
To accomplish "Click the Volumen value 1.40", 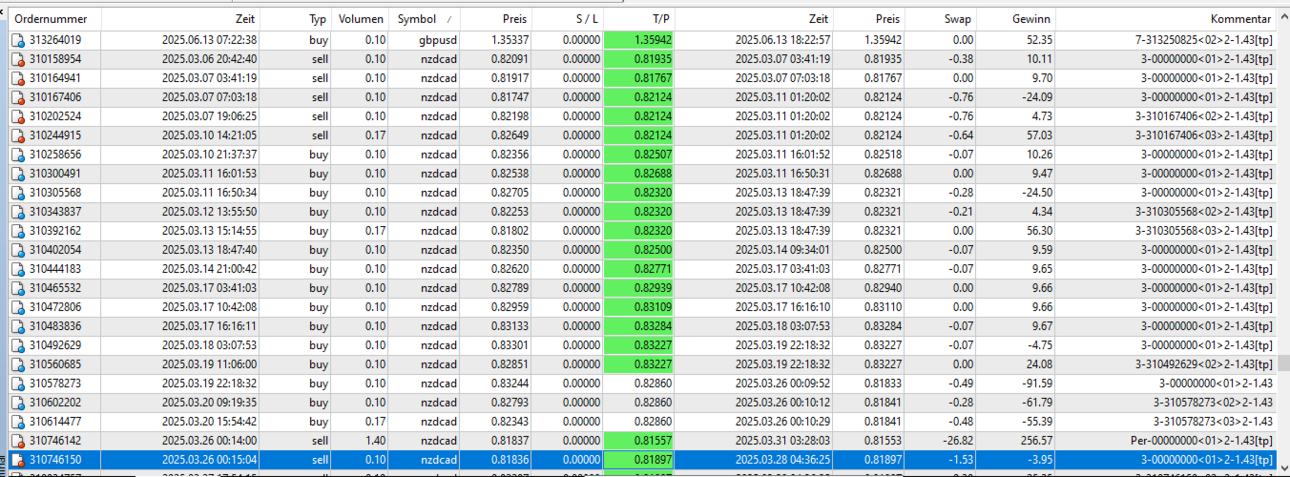I will [x=373, y=440].
